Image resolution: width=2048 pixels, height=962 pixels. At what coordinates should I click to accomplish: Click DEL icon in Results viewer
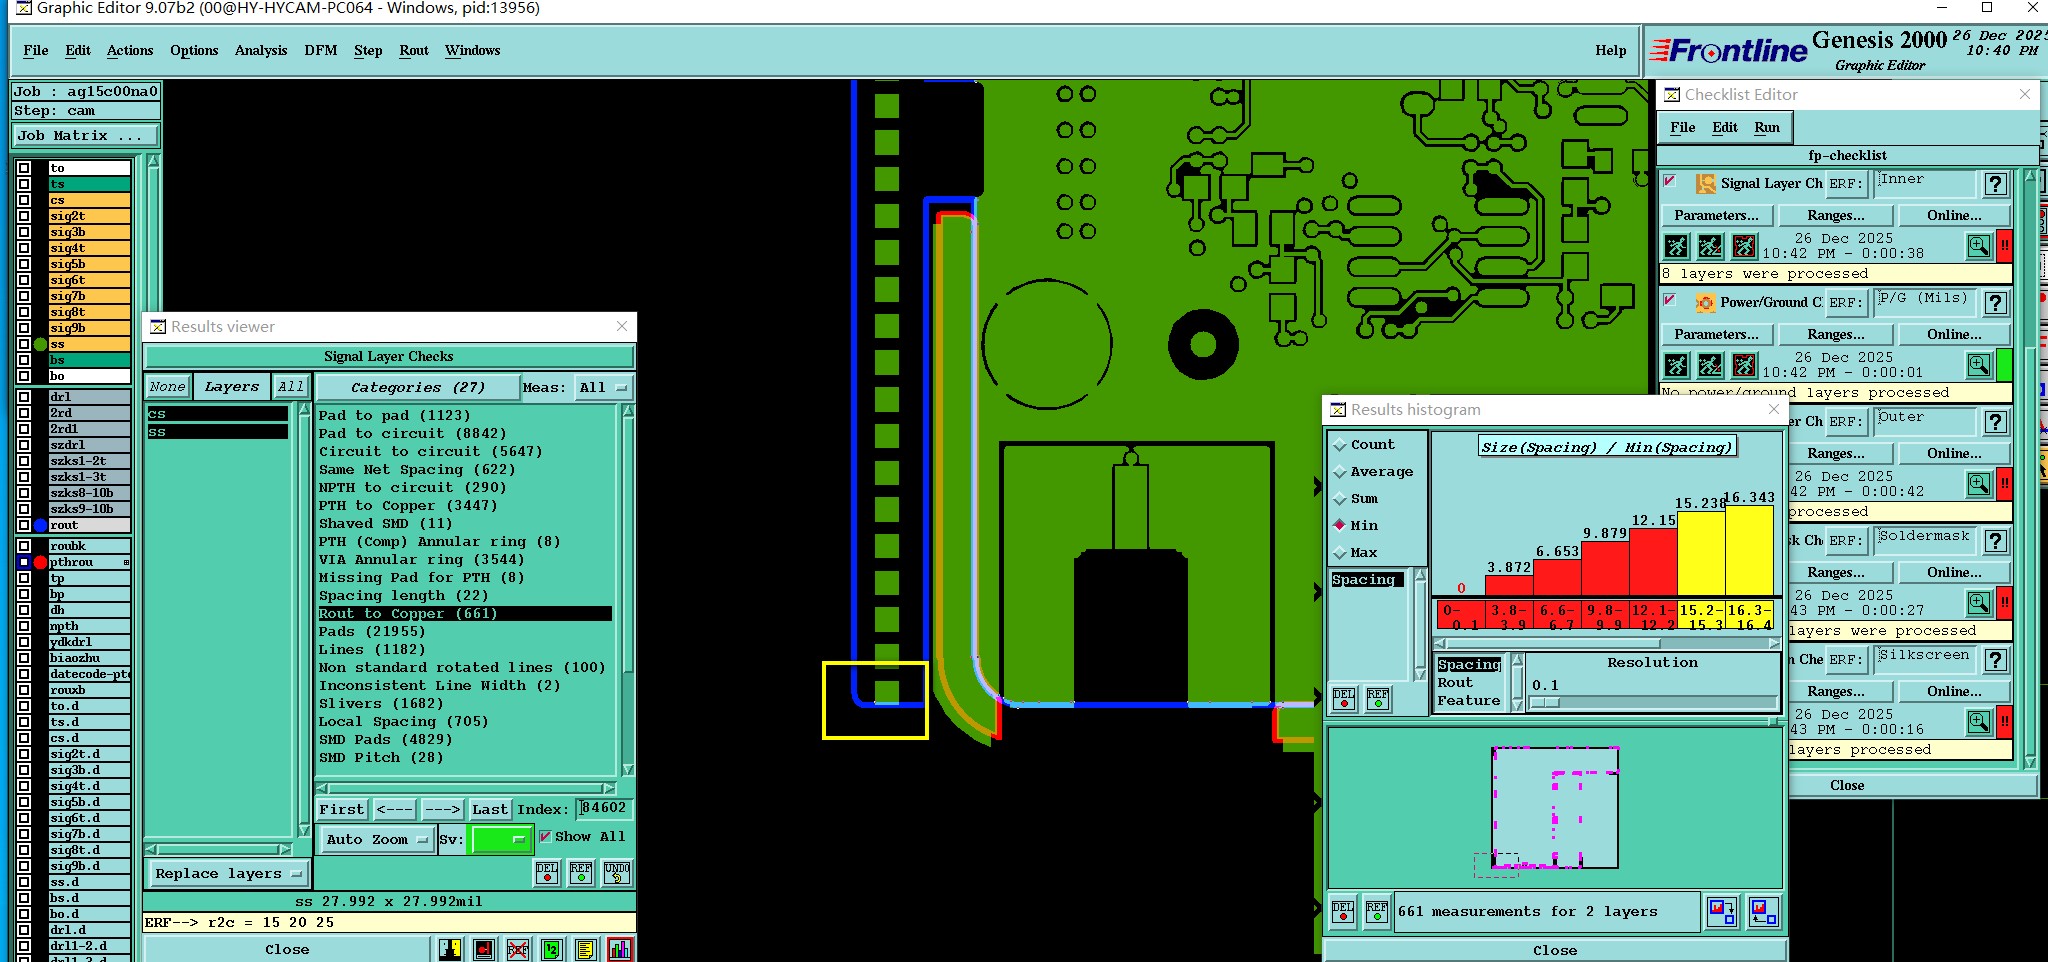tap(547, 873)
